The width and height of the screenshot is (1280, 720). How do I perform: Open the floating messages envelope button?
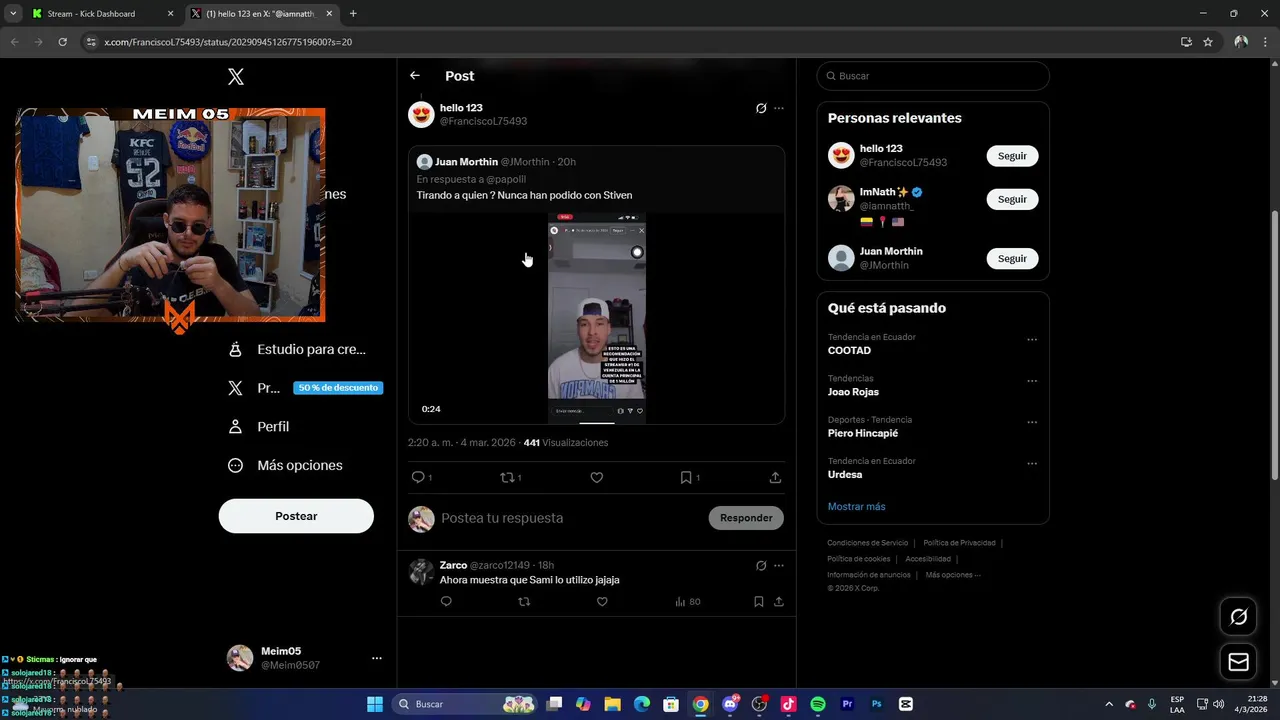coord(1238,662)
